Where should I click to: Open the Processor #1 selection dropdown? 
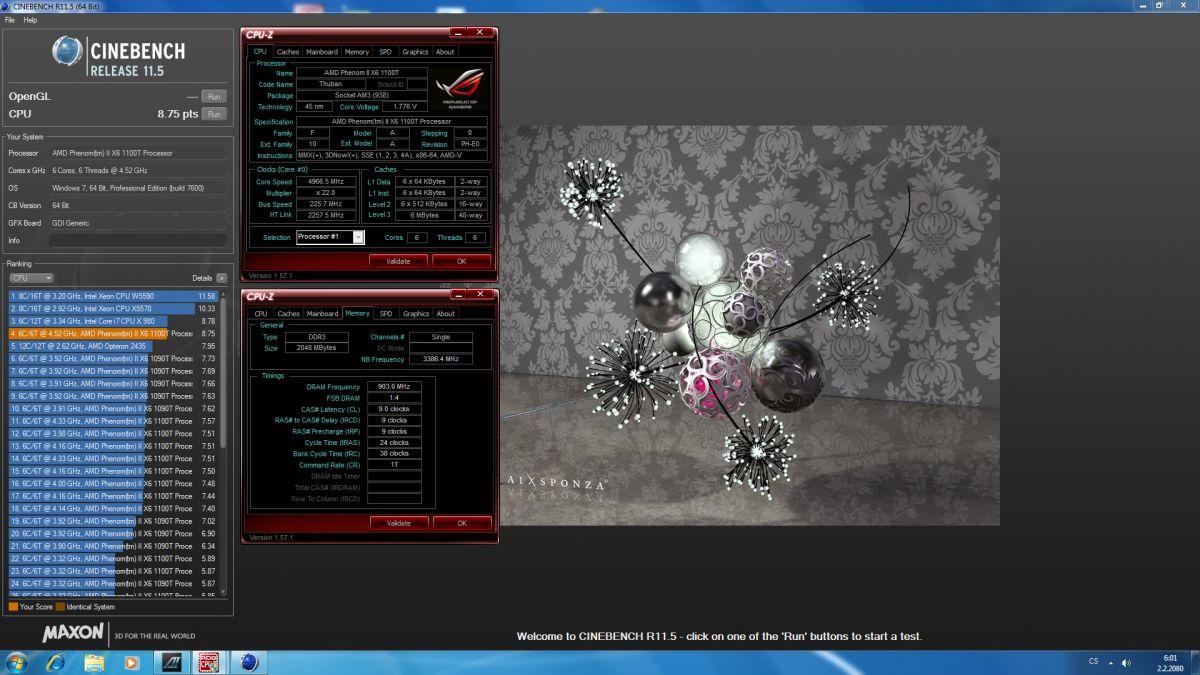[330, 237]
